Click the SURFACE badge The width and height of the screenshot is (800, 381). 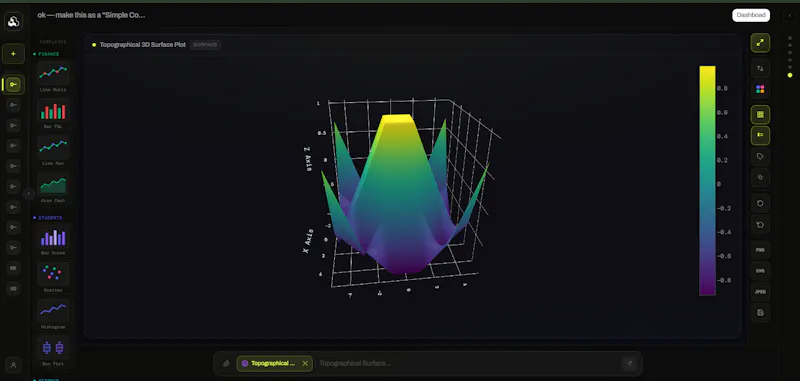[x=205, y=45]
